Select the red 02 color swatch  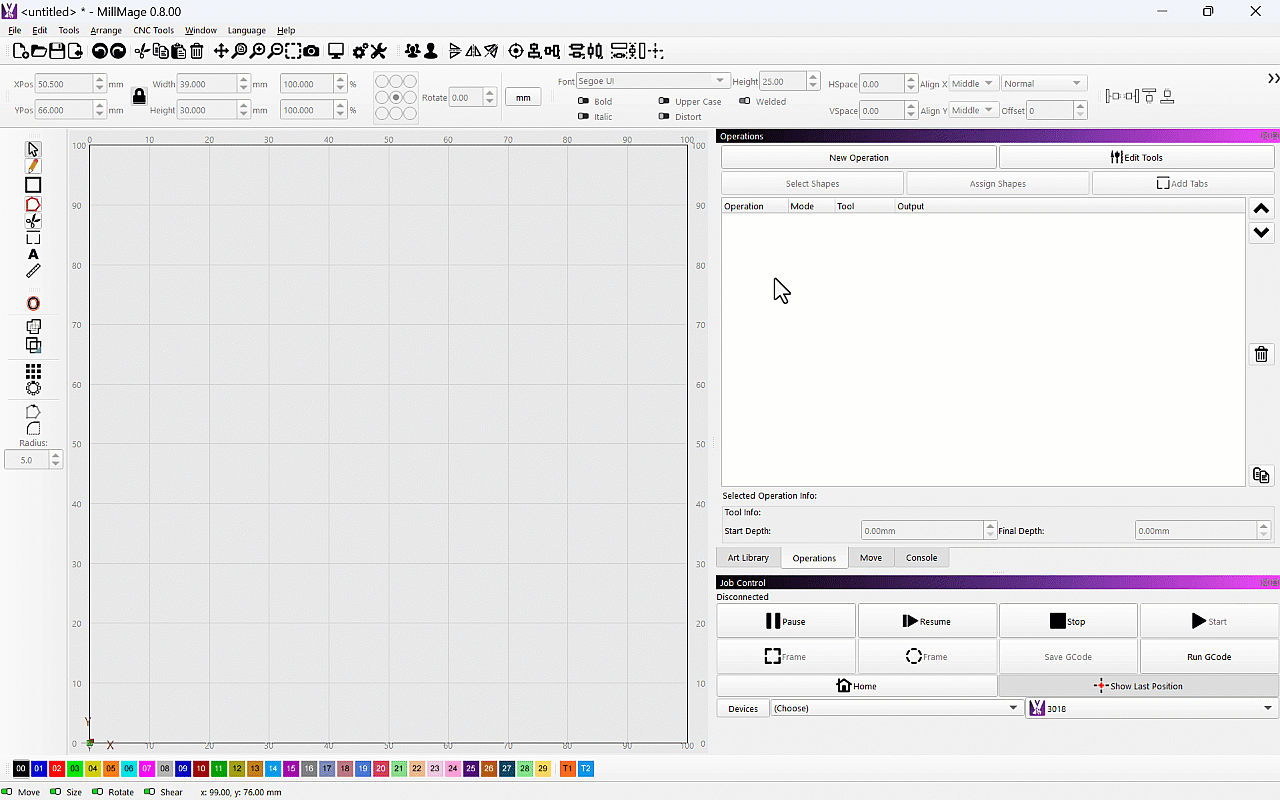(x=57, y=769)
